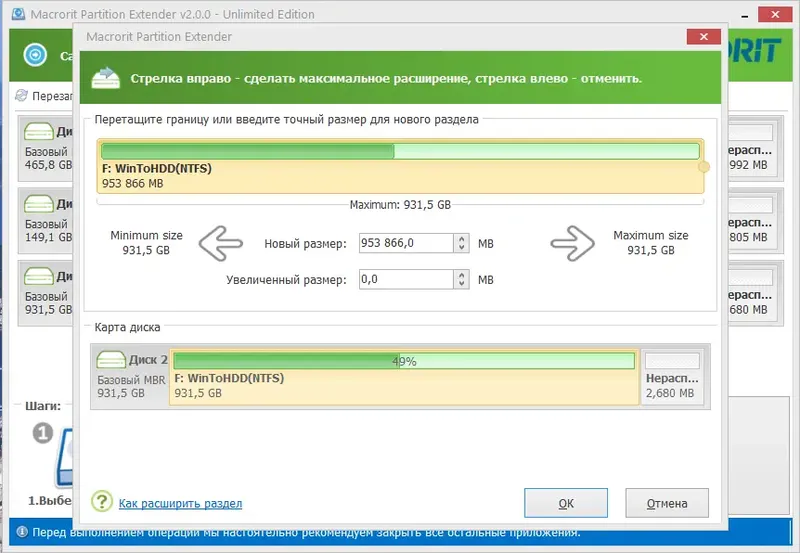Click the dialog header drive extend icon

106,78
